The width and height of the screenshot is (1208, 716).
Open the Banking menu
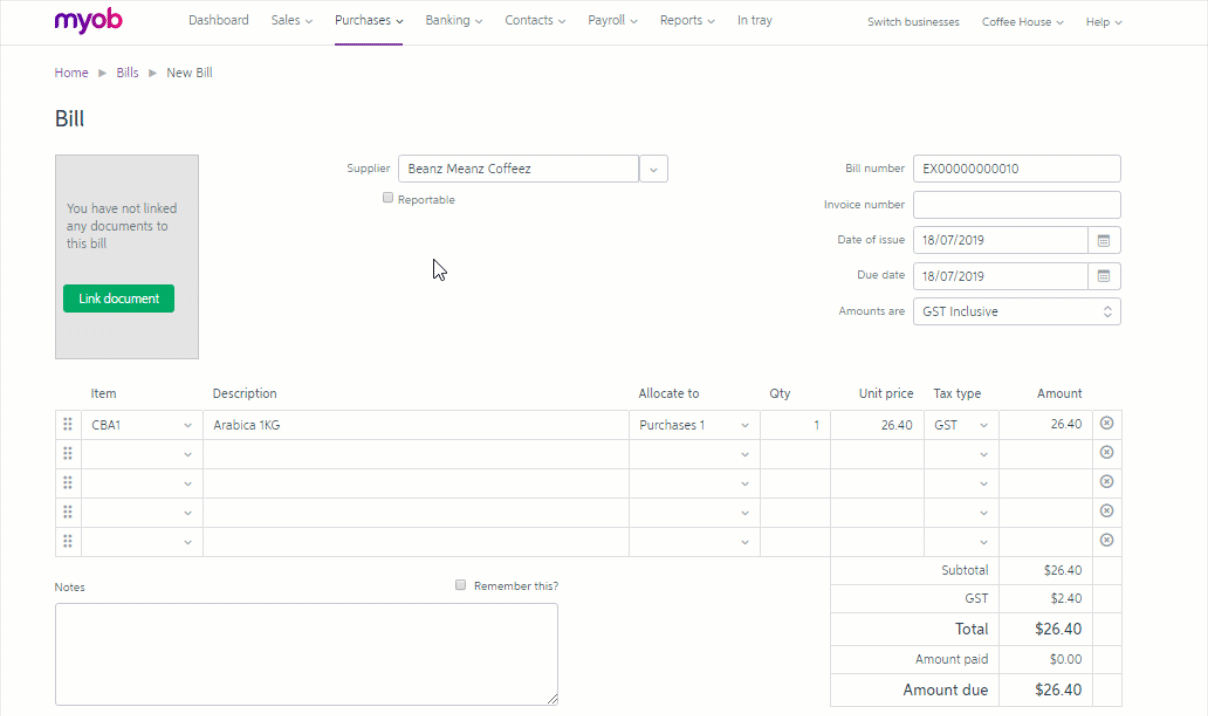pyautogui.click(x=453, y=21)
